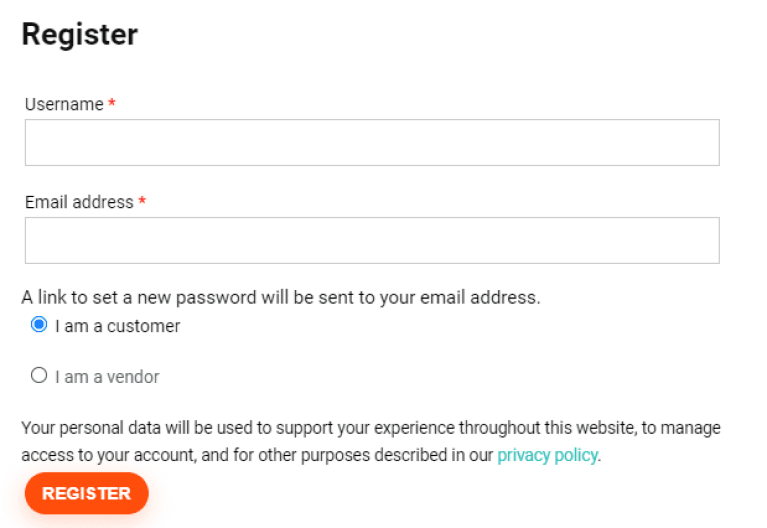Click the 'I am a customer' label text

pos(117,326)
